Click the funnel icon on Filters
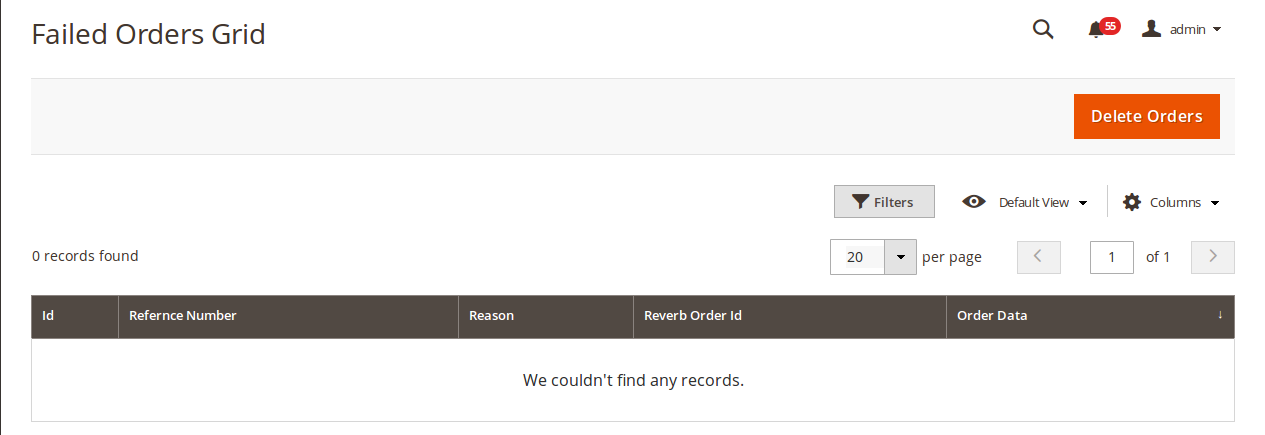This screenshot has width=1265, height=435. [860, 202]
